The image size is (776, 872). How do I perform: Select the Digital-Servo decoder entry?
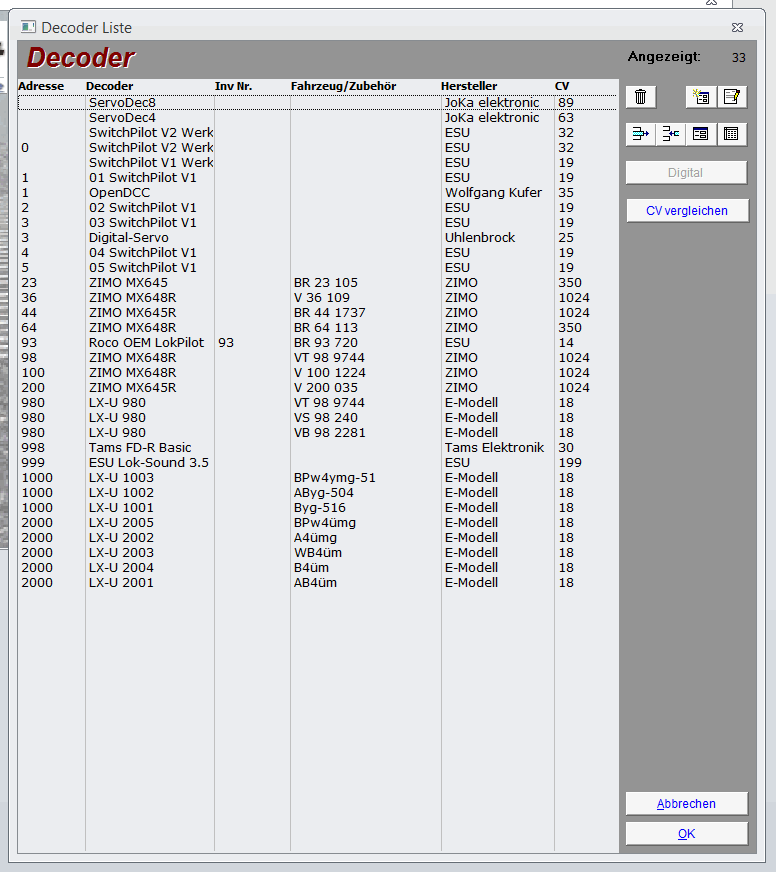click(x=128, y=238)
